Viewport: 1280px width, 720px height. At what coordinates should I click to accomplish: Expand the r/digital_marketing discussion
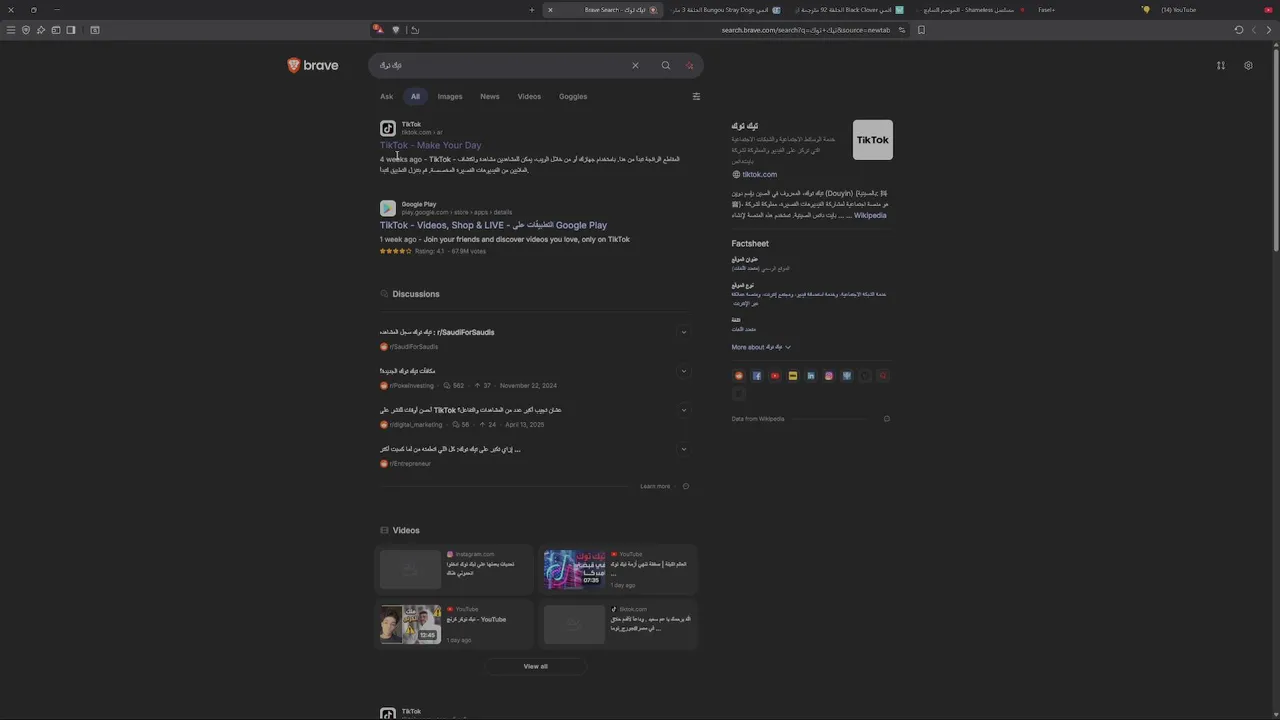684,410
